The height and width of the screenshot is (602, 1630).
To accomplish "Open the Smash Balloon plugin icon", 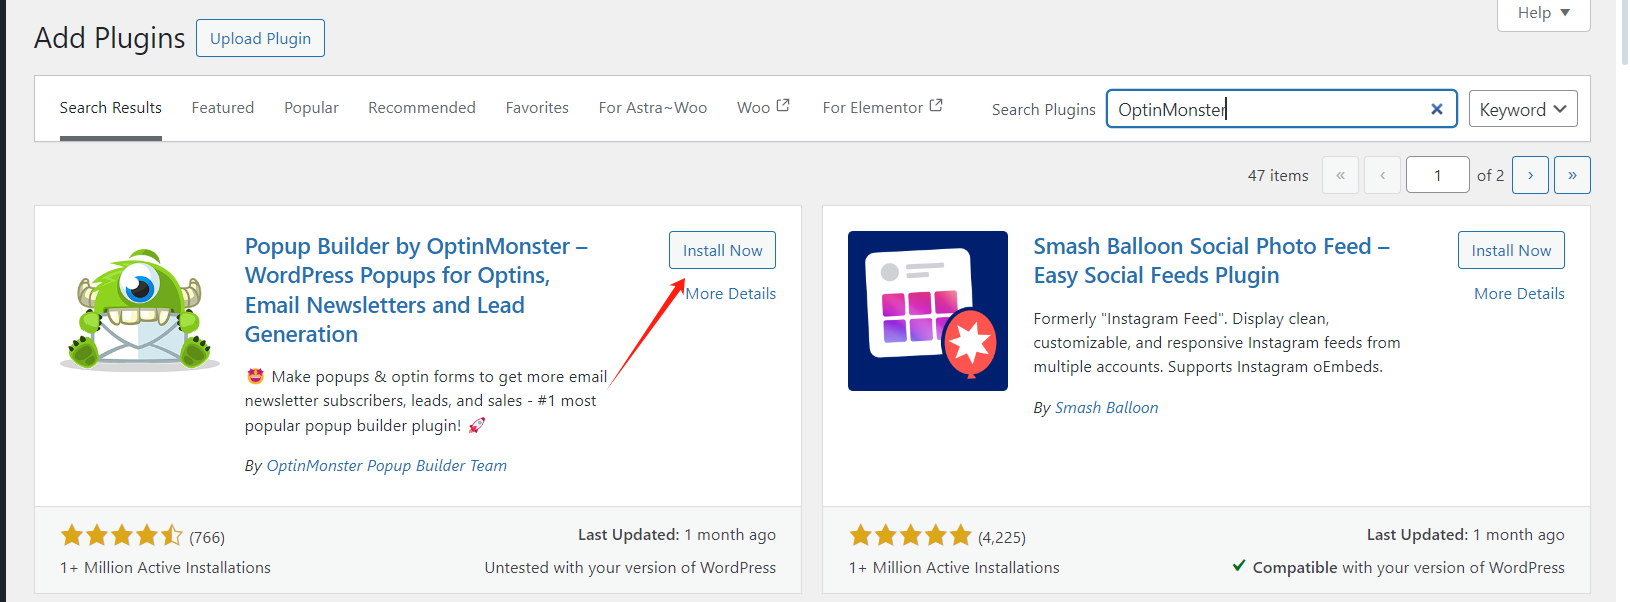I will click(928, 311).
